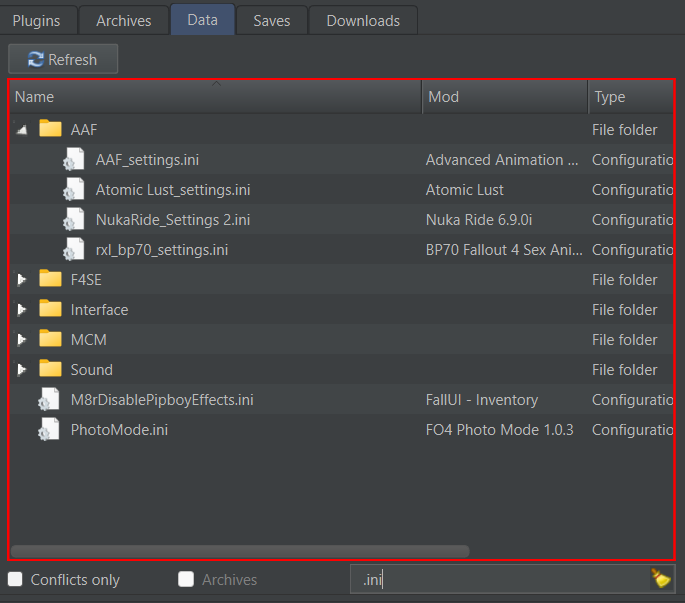
Task: Click the Nuka Ride 6.9.0i mod cell
Action: tap(479, 220)
